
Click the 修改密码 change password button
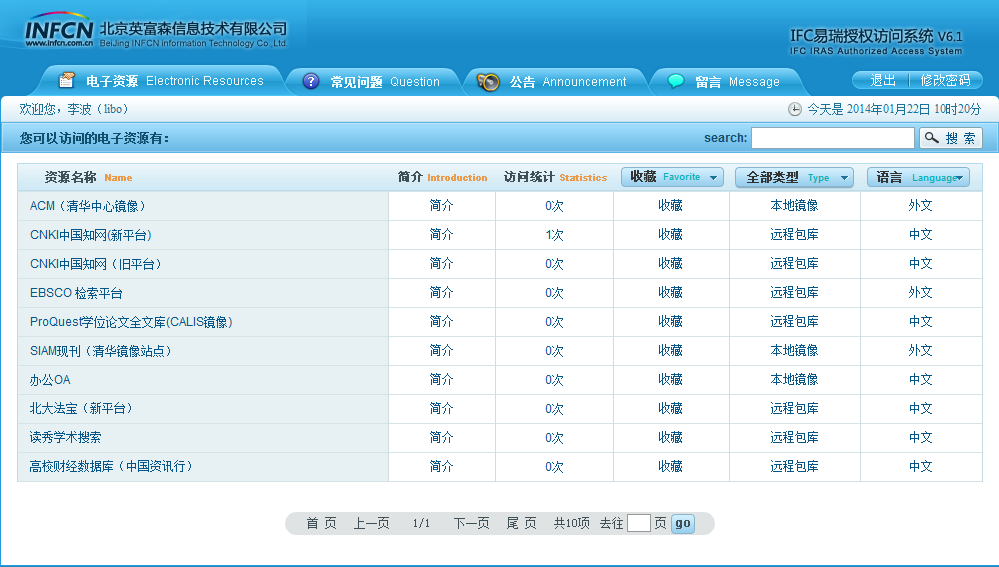(x=945, y=80)
